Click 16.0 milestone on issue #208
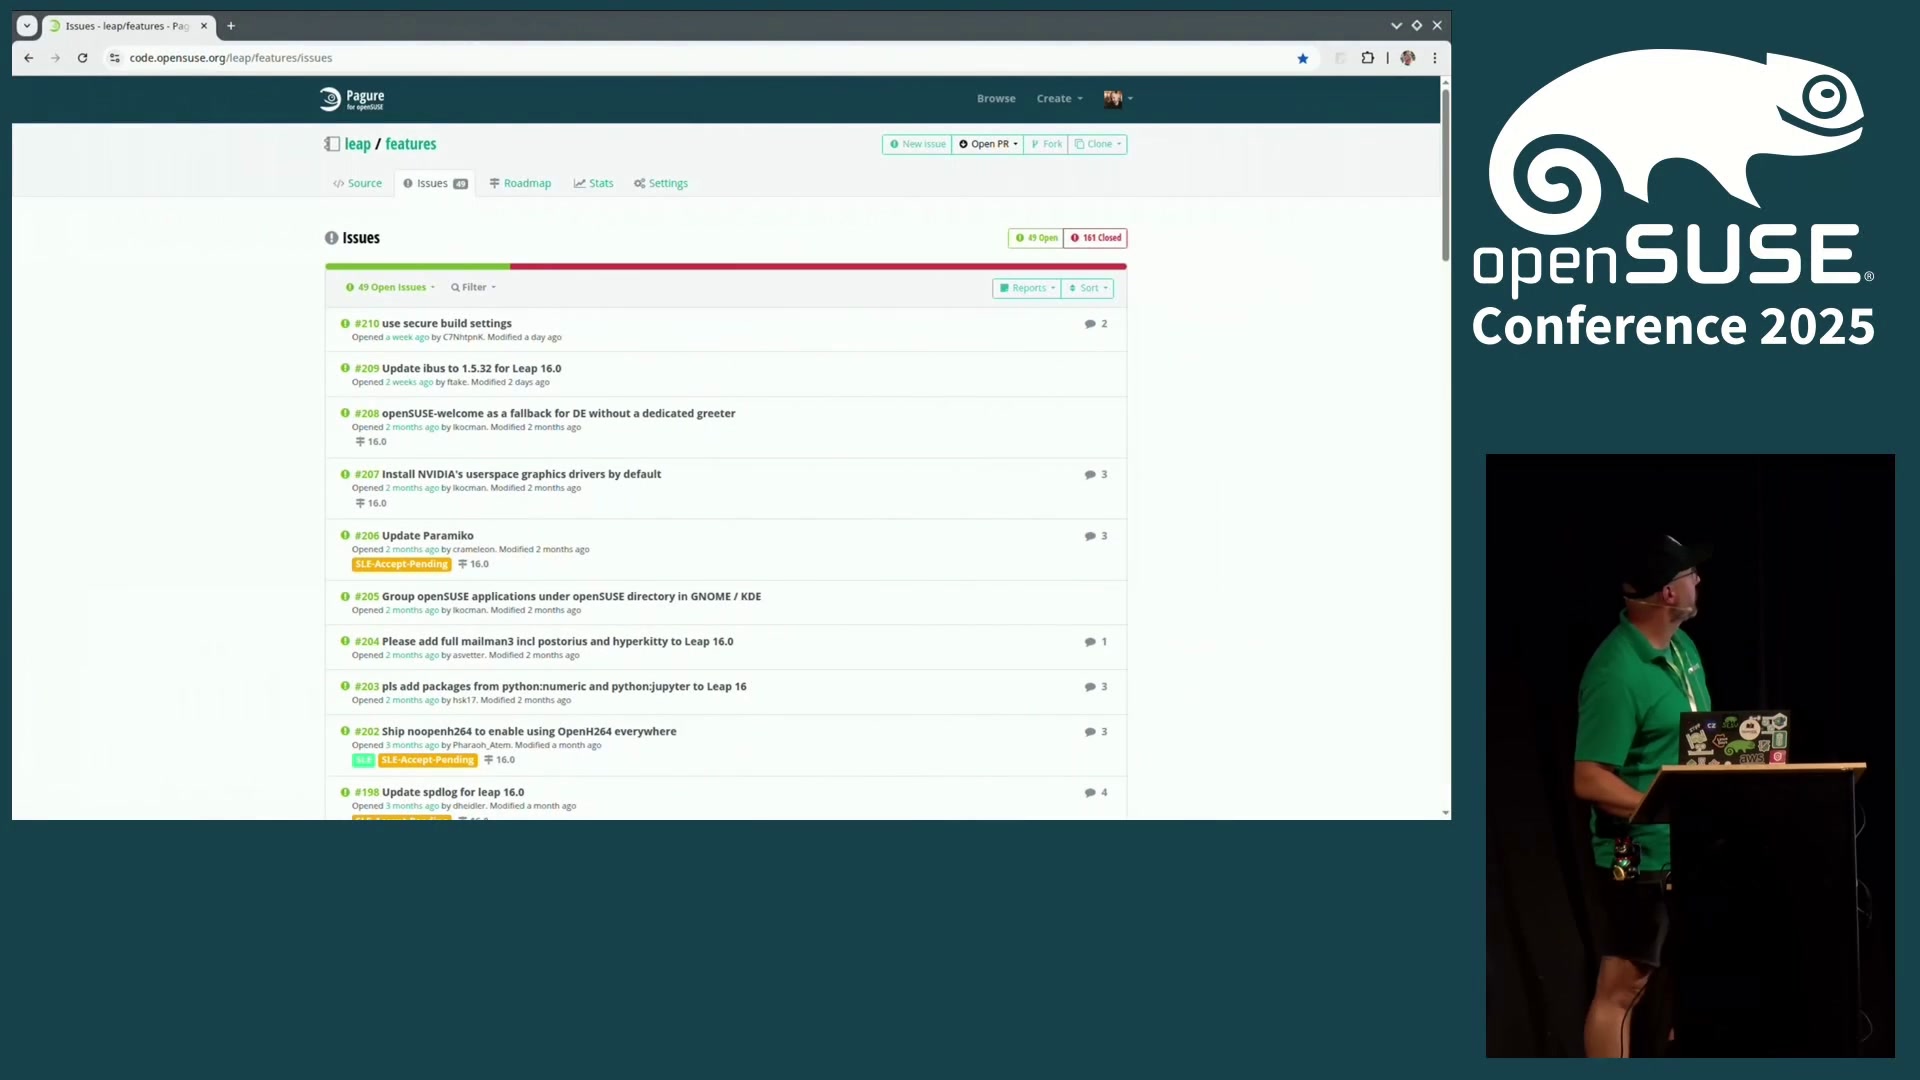Screen dimensions: 1920x1080 (371, 442)
